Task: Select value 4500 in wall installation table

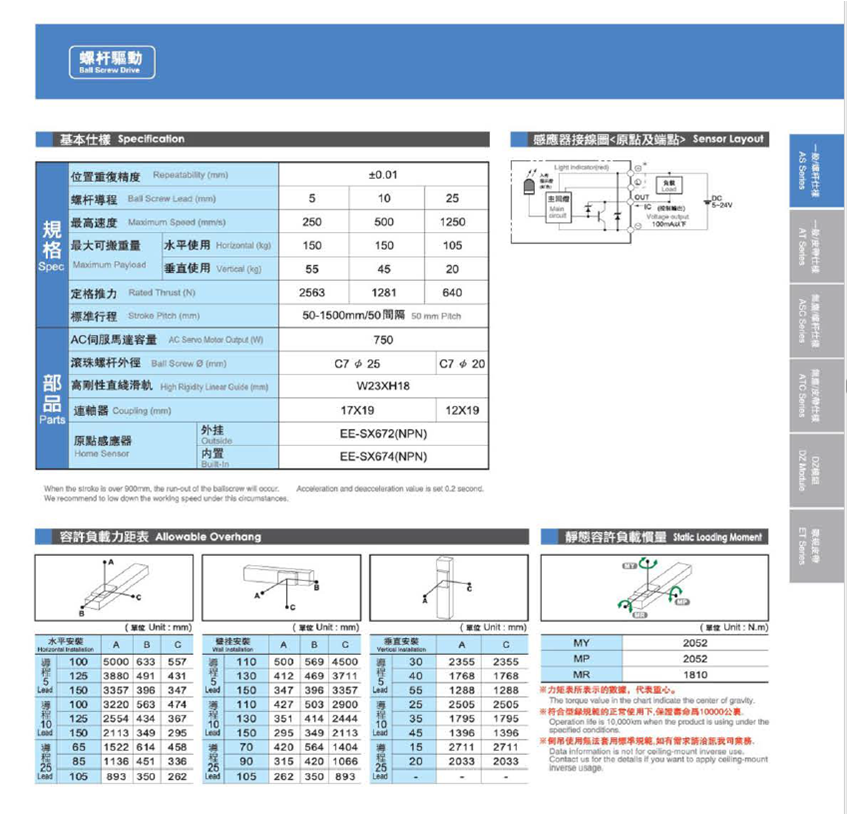Action: pyautogui.click(x=345, y=661)
